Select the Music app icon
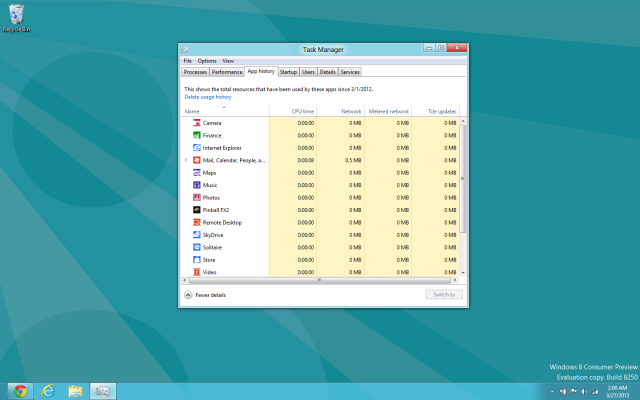The image size is (640, 400). tap(196, 185)
